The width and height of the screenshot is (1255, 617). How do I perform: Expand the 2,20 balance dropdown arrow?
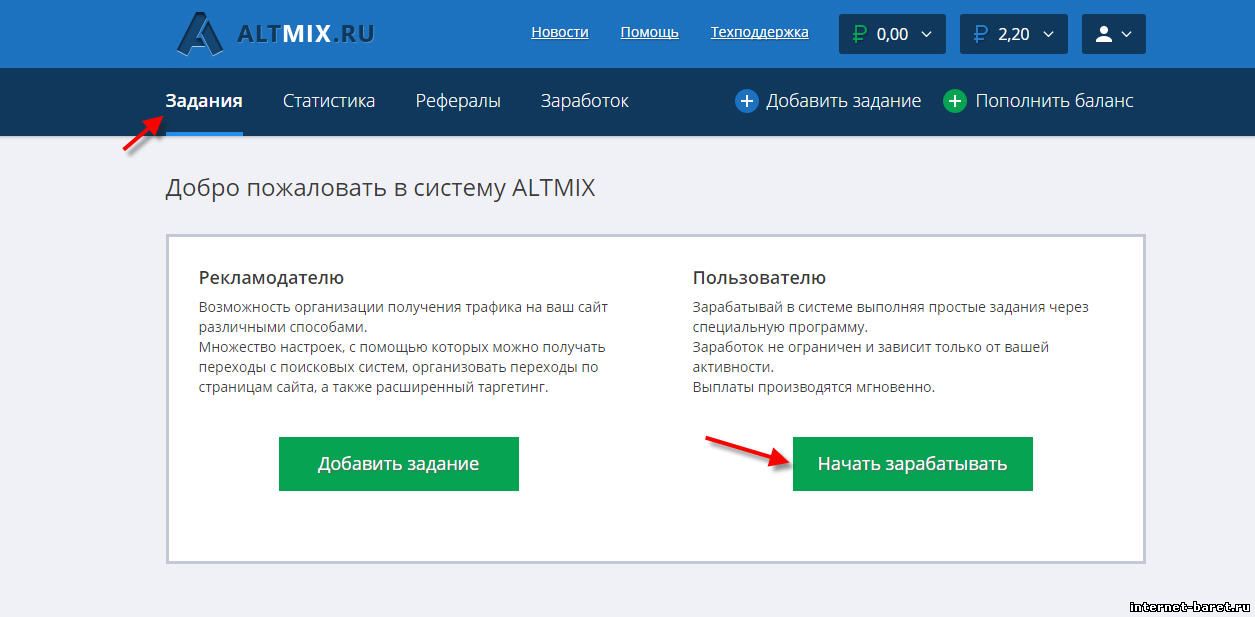(x=1048, y=34)
